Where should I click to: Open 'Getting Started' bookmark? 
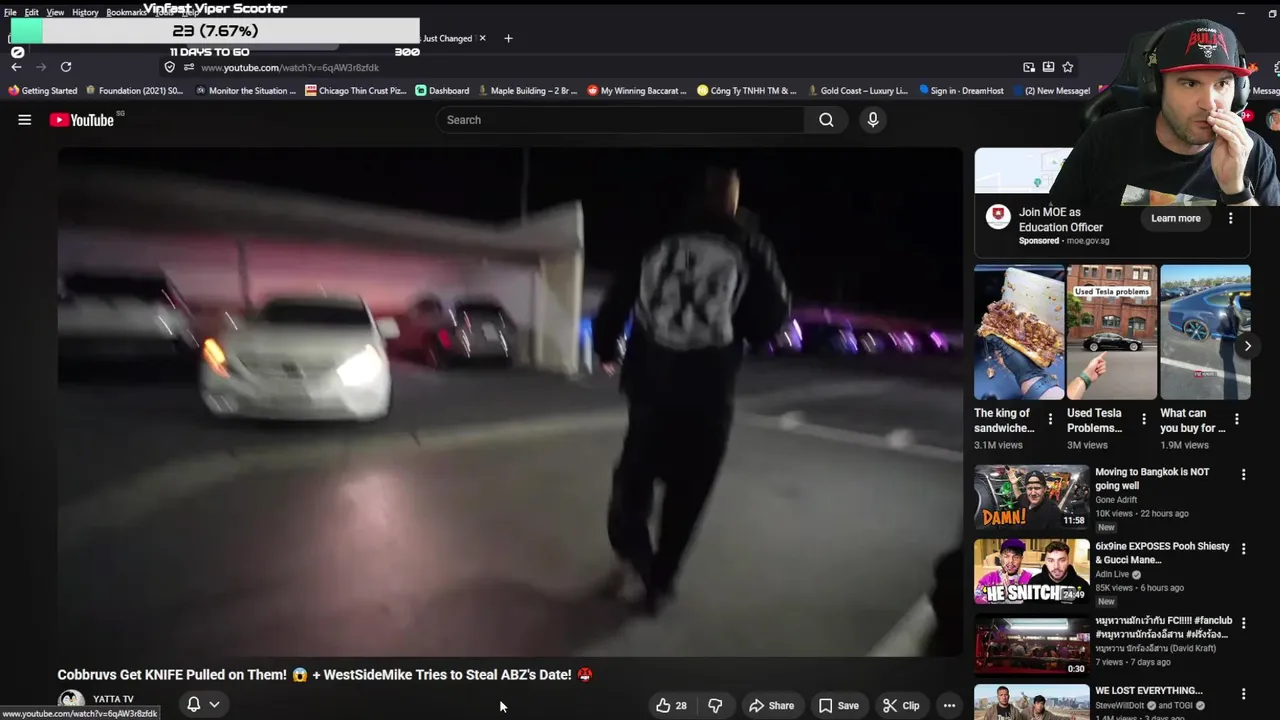[43, 90]
